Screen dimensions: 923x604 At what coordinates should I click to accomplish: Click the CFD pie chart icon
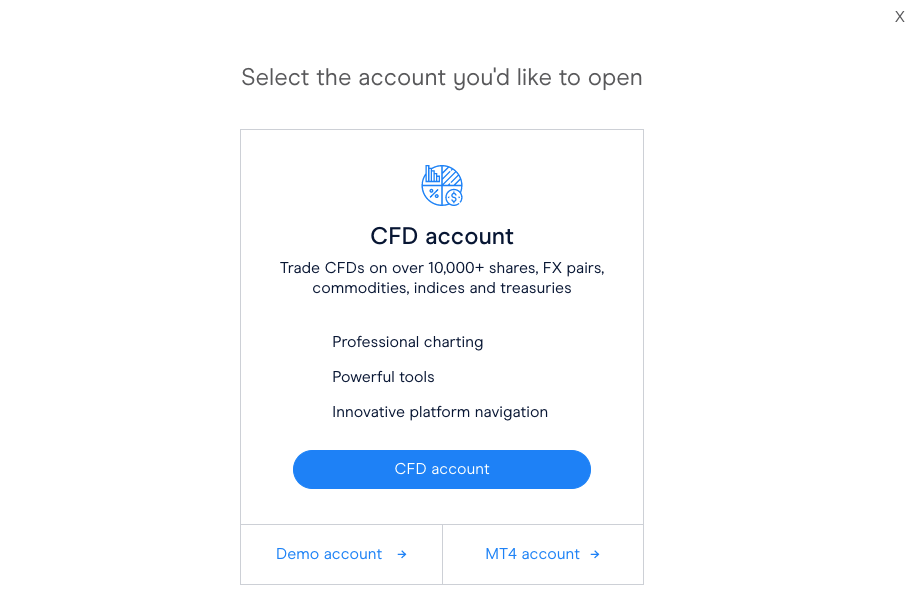(x=442, y=185)
